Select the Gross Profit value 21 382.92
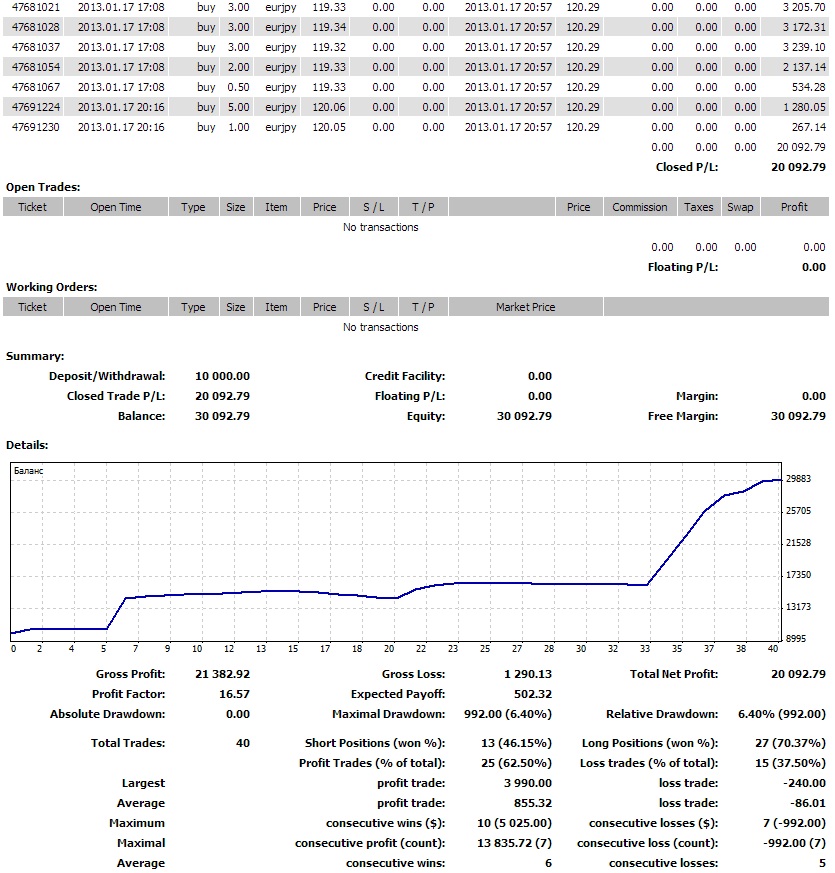The height and width of the screenshot is (873, 835). pos(222,674)
